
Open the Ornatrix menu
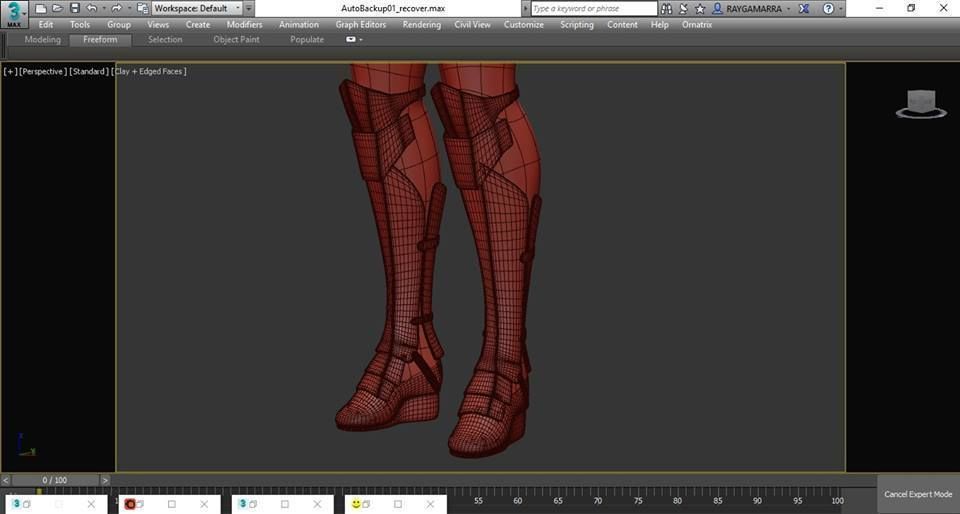697,24
